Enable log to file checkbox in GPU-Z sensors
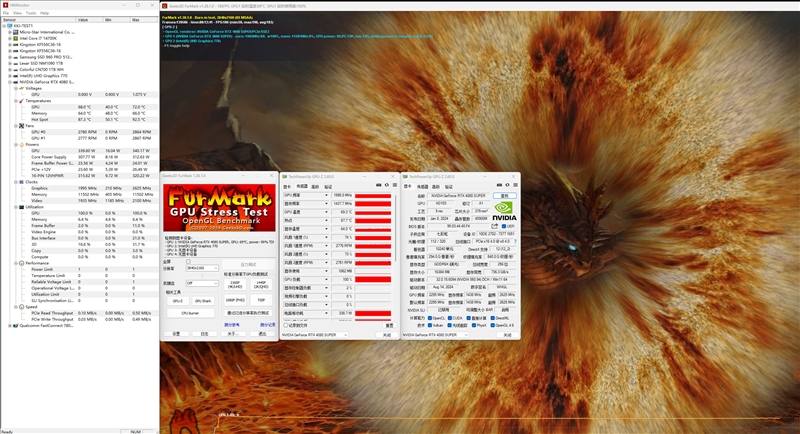Viewport: 800px width, 434px height. 286,325
